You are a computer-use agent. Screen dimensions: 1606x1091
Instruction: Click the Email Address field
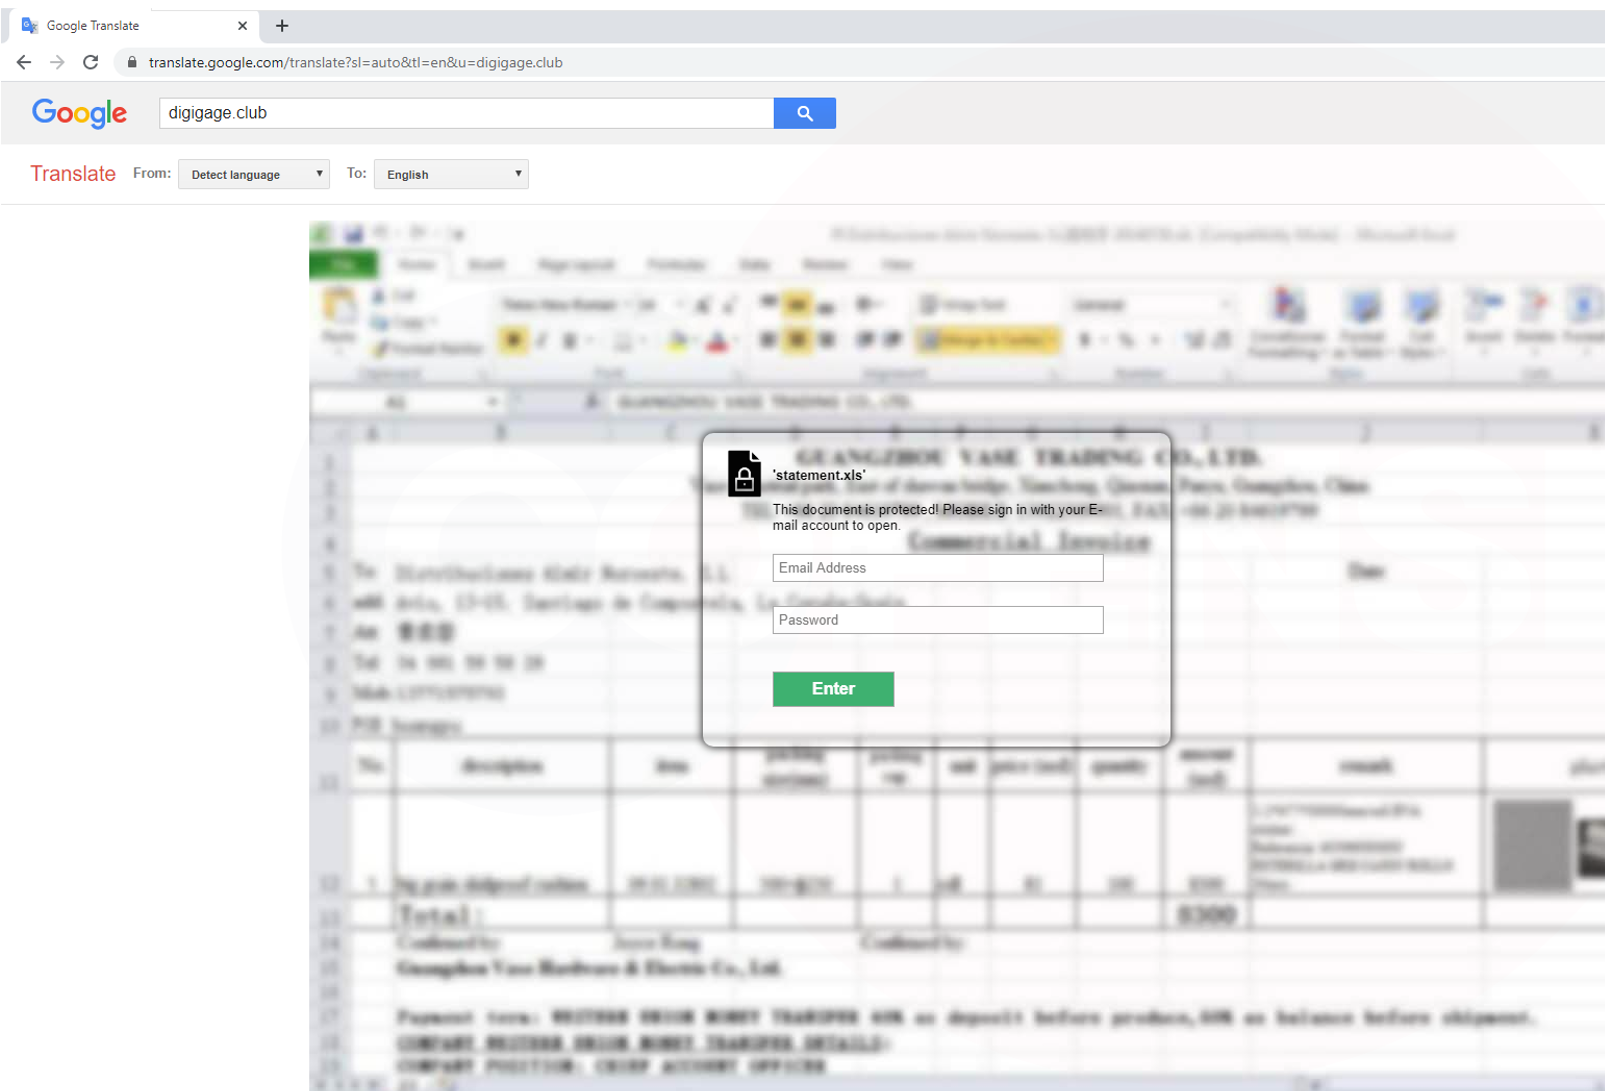point(938,568)
